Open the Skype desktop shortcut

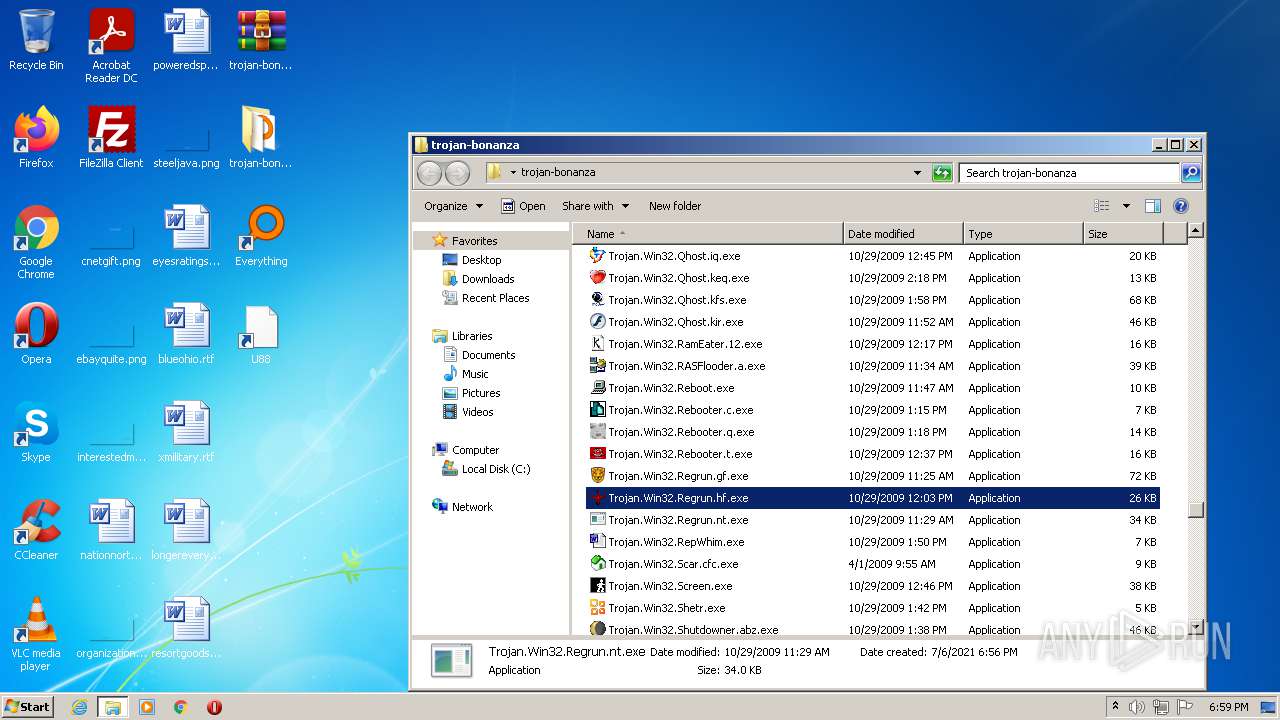pyautogui.click(x=36, y=432)
